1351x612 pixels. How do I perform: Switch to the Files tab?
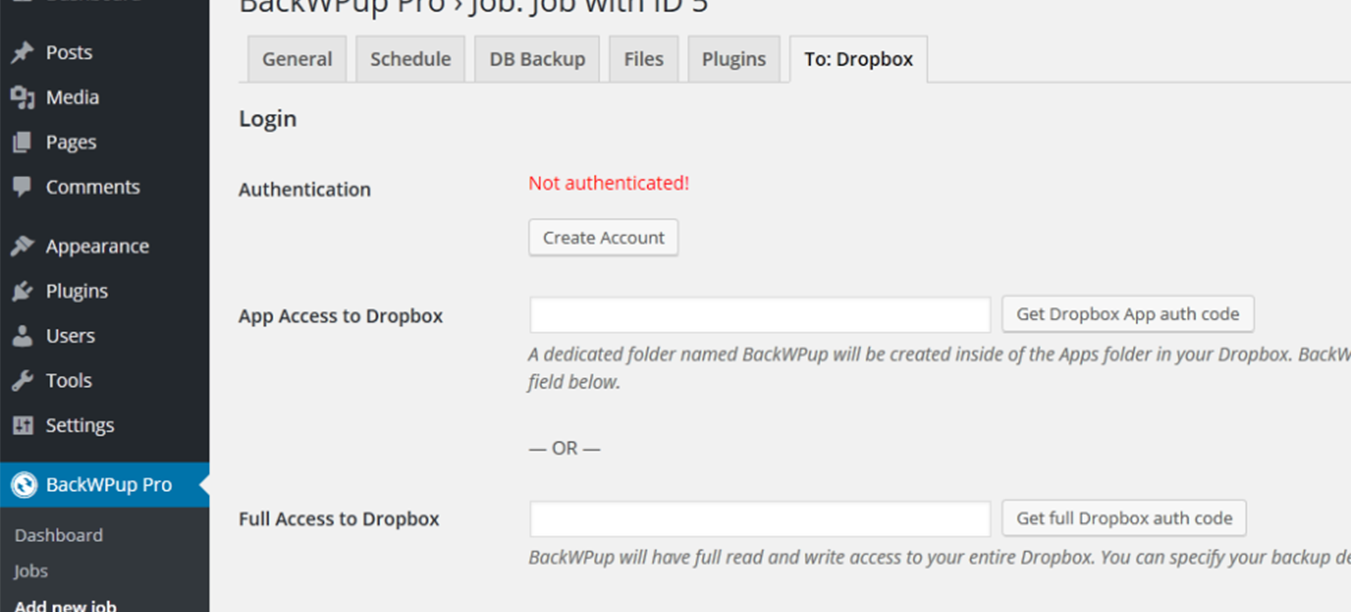pyautogui.click(x=643, y=59)
